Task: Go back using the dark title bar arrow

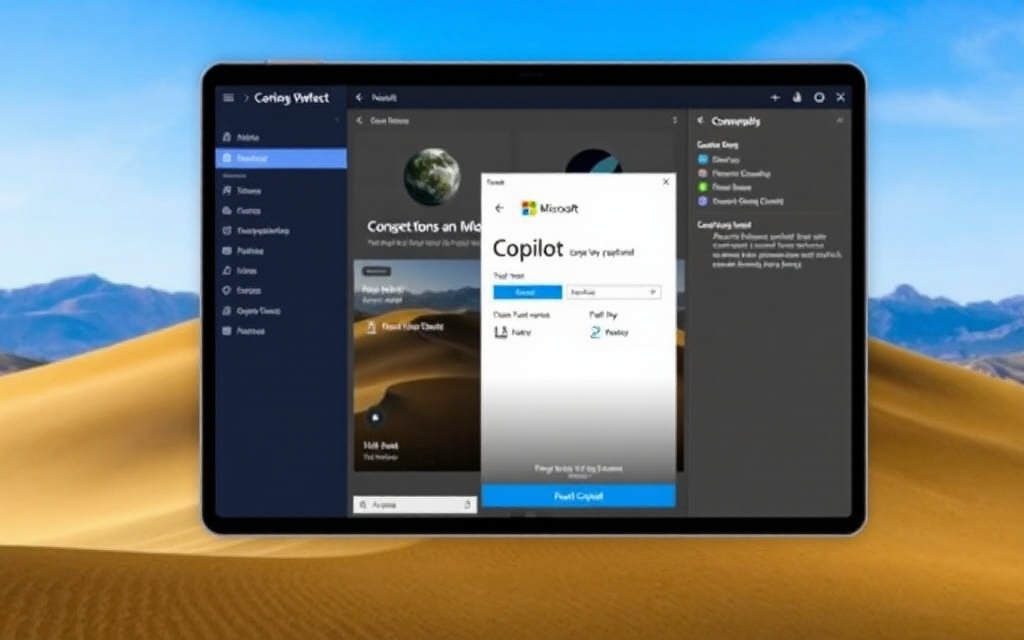Action: click(x=359, y=98)
